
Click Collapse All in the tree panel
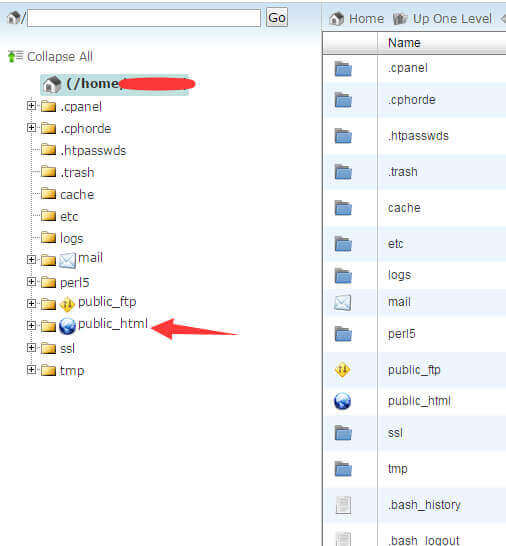[x=50, y=56]
